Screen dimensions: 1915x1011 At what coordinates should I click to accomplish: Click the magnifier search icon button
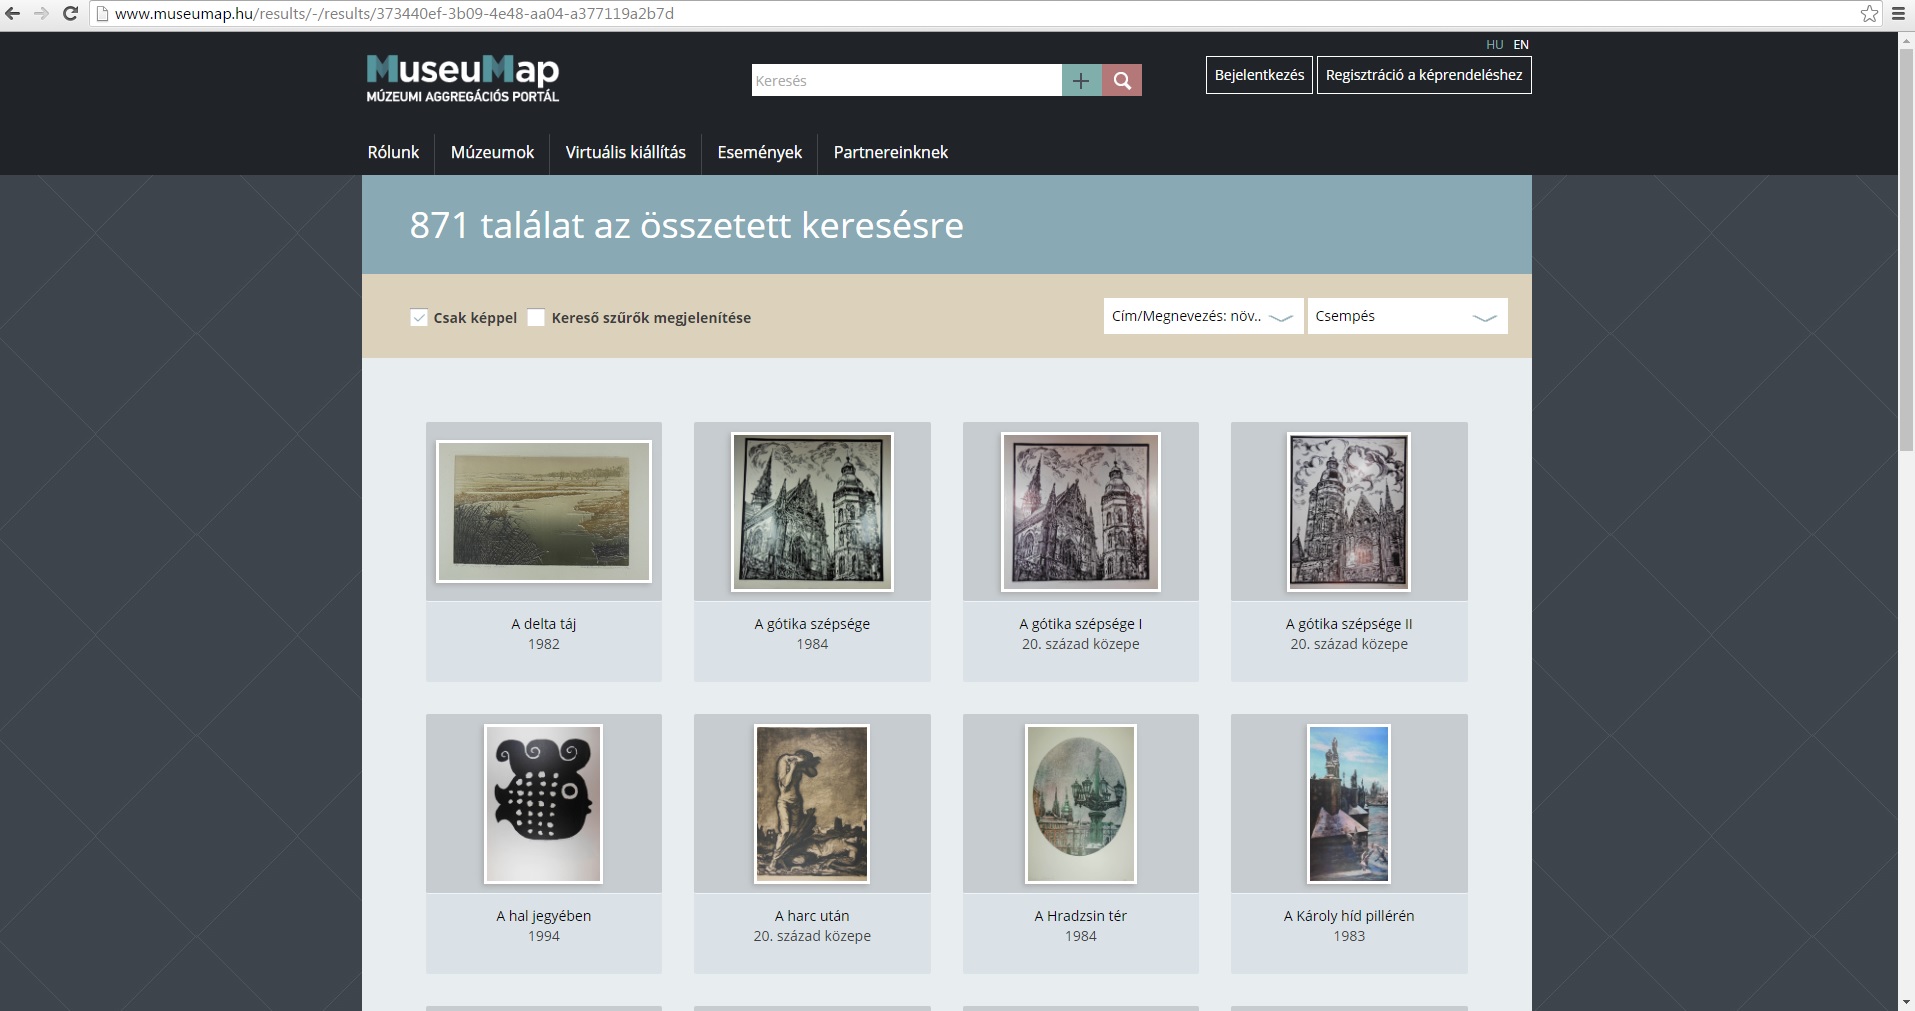(1122, 81)
